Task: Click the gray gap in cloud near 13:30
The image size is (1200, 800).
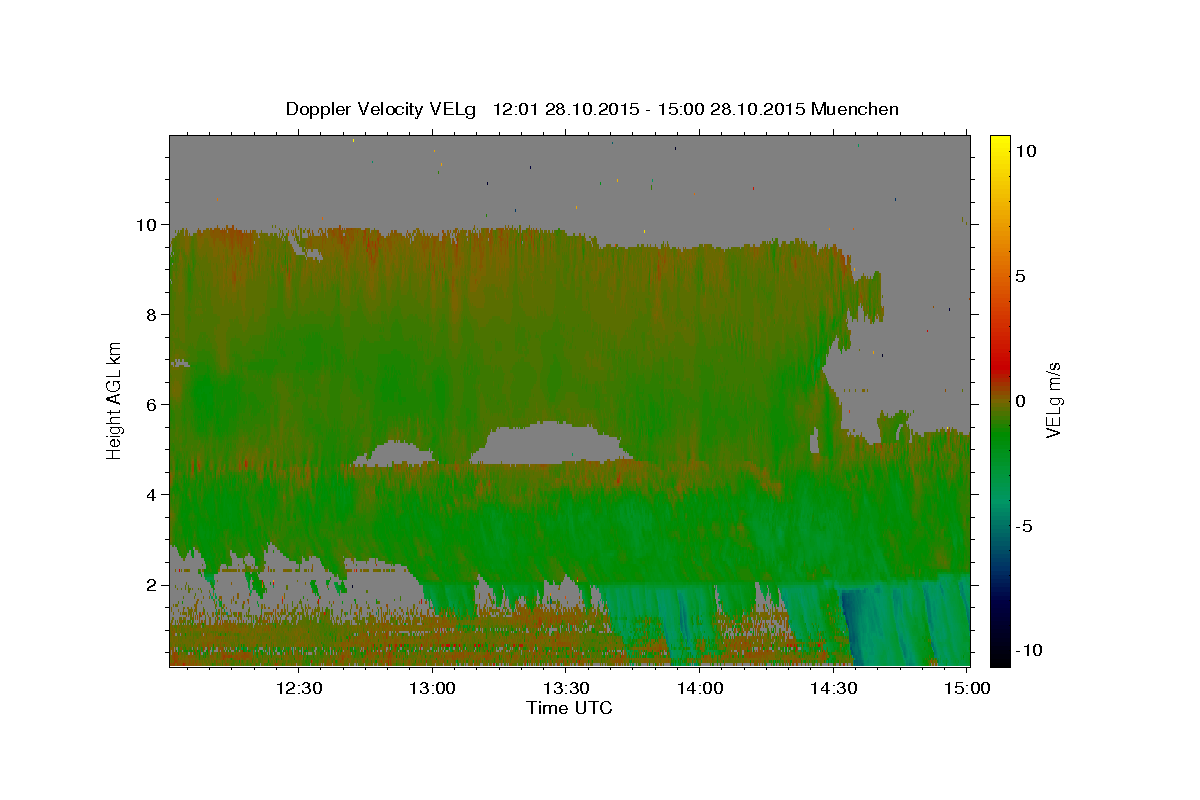Action: point(549,443)
